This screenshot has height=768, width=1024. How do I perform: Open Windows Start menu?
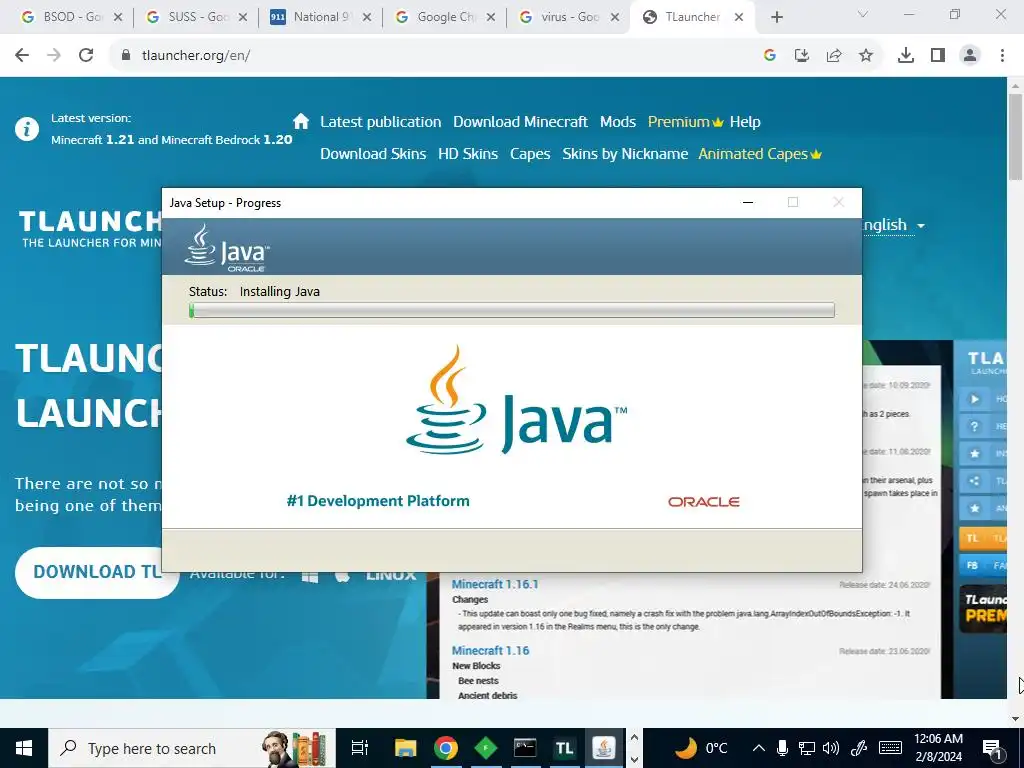coord(24,748)
